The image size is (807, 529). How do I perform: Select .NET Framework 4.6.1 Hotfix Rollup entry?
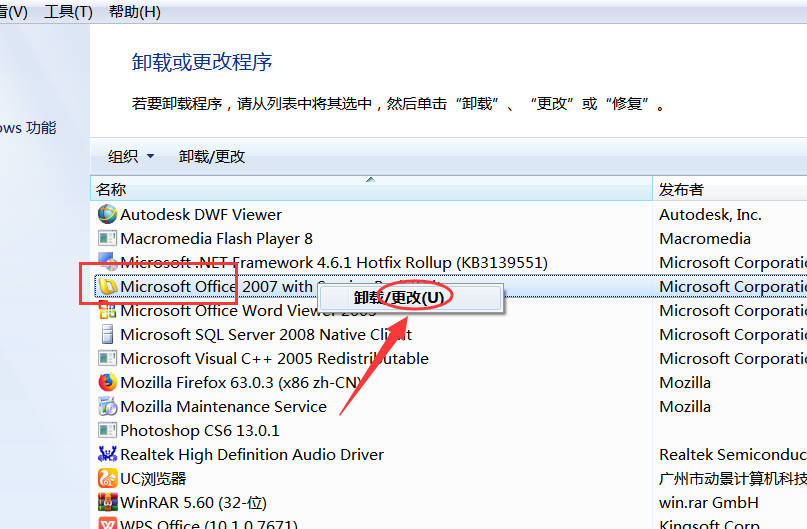[x=334, y=262]
